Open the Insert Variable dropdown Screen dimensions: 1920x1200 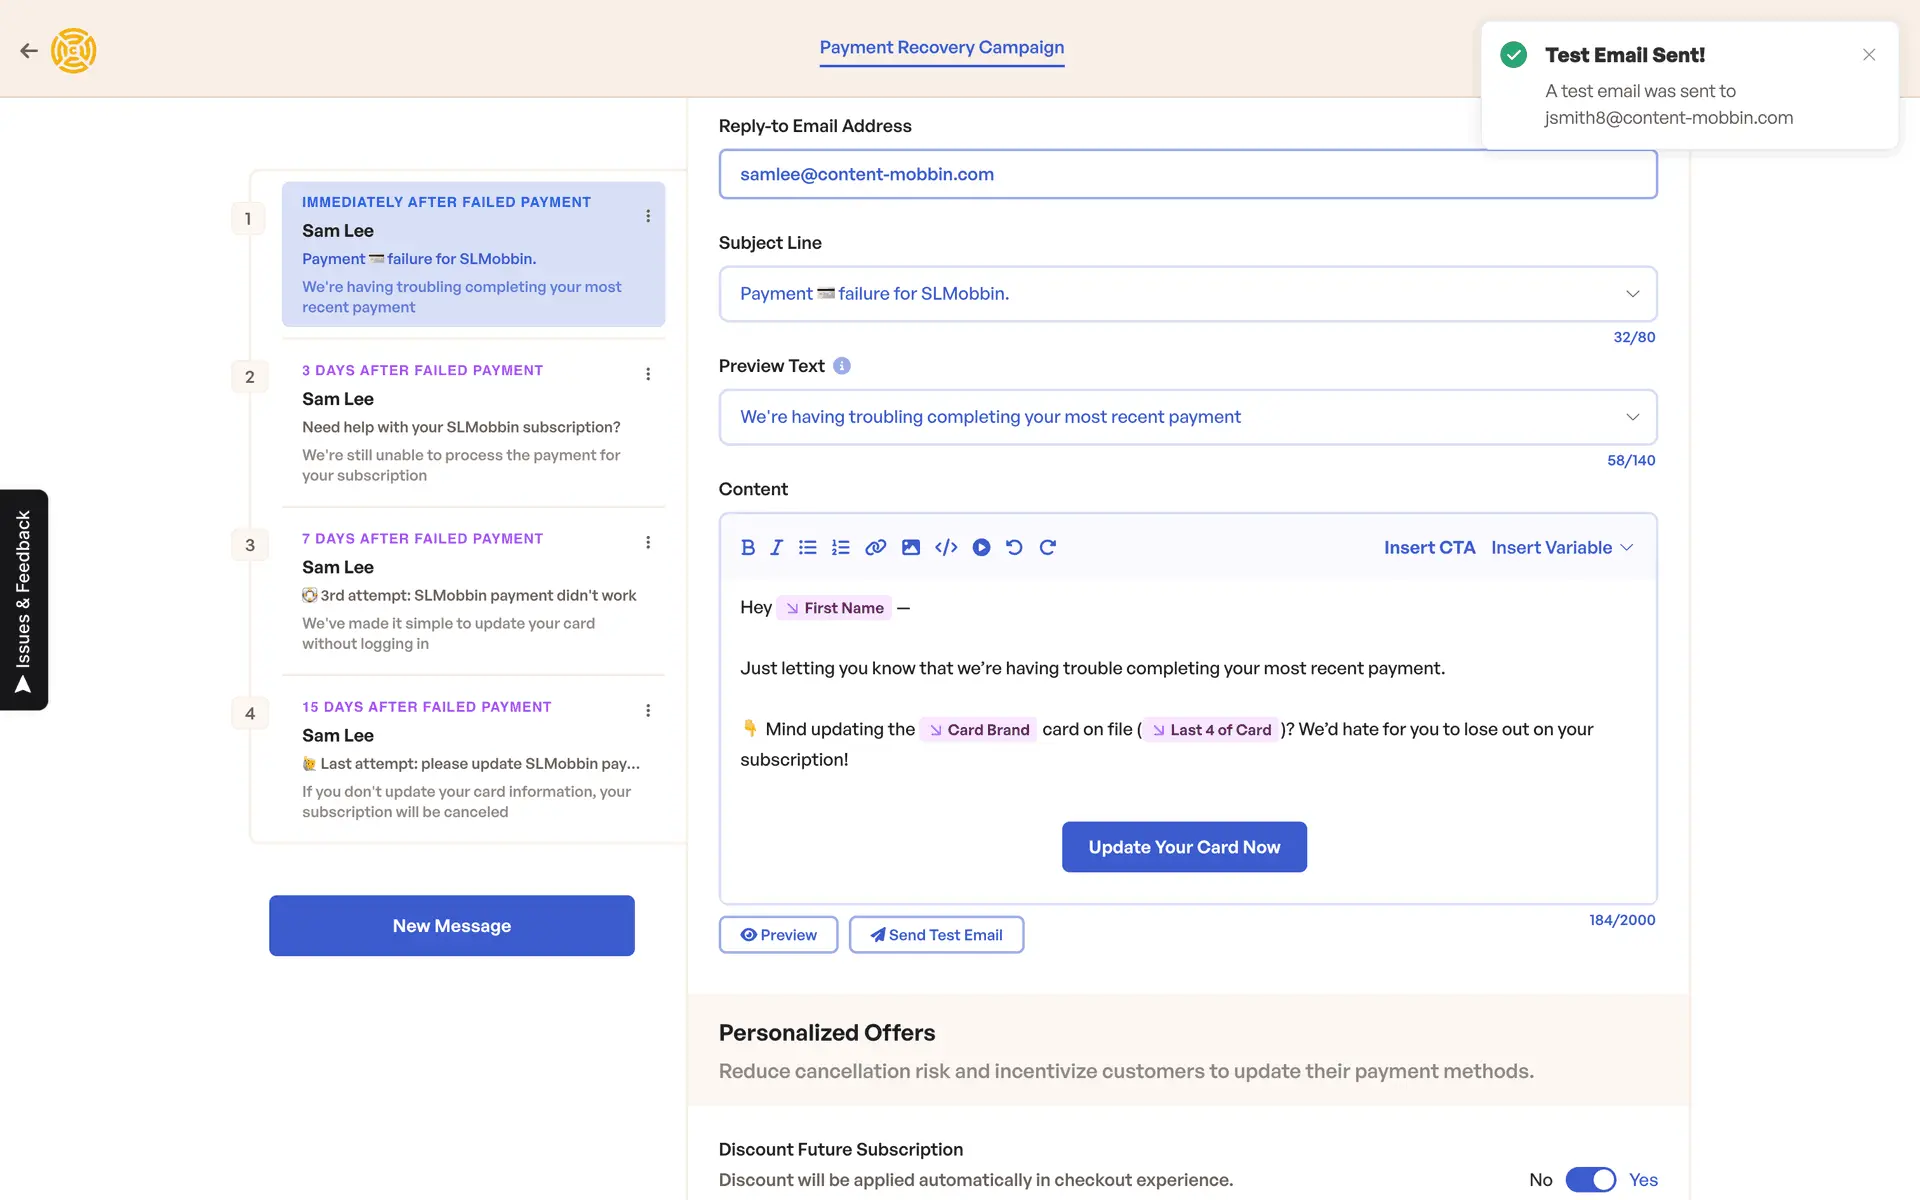tap(1561, 547)
